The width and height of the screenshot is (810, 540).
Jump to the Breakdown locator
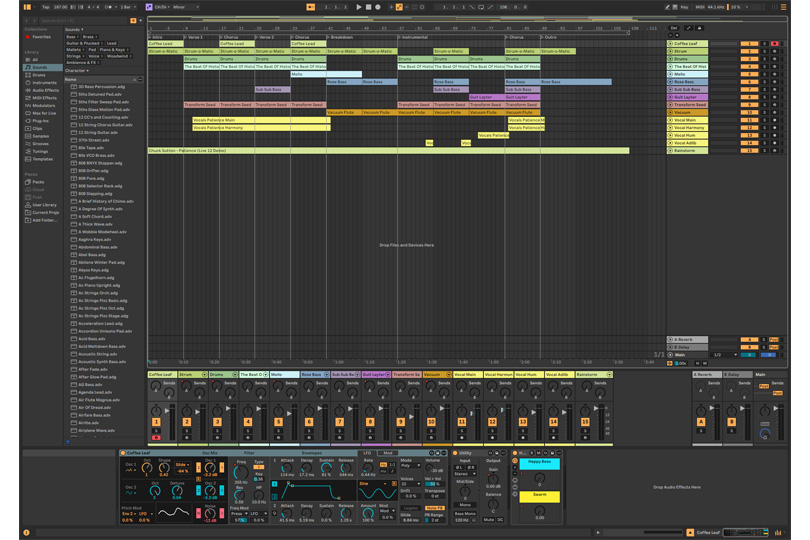(x=340, y=37)
